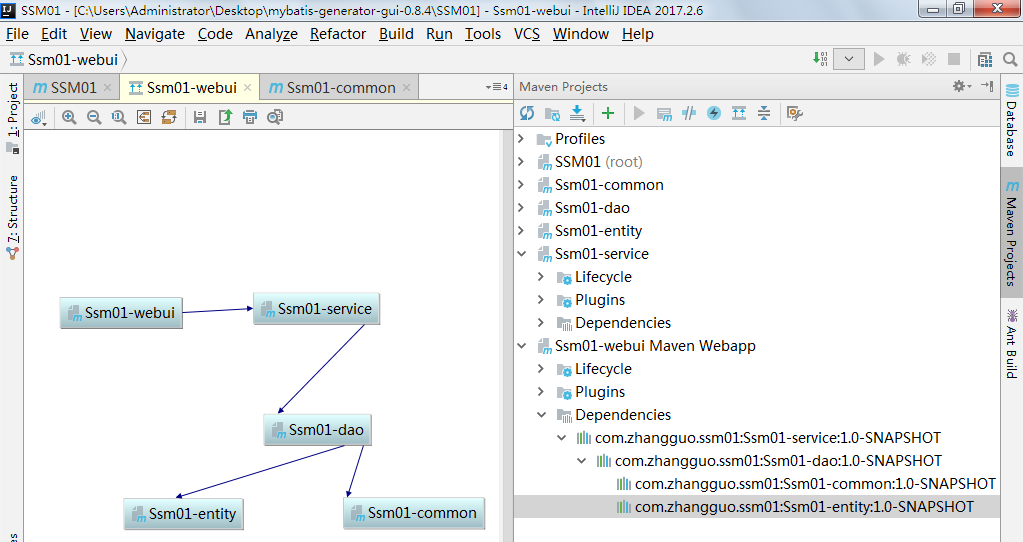This screenshot has height=542, width=1023.
Task: Click the Stop square button
Action: [954, 59]
